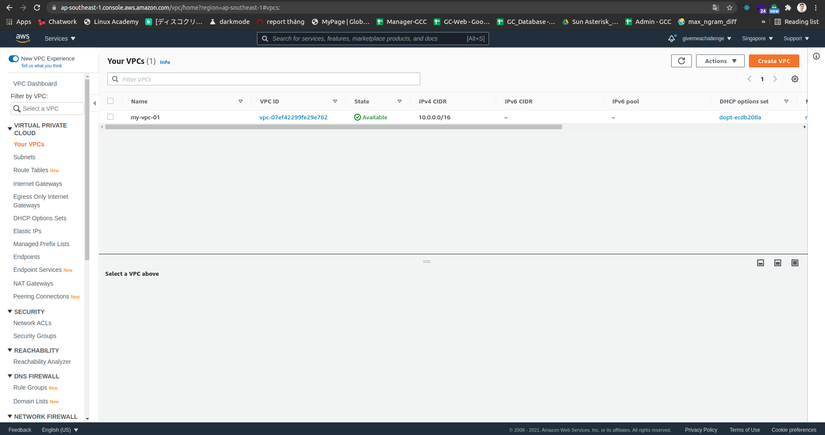Image resolution: width=825 pixels, height=435 pixels.
Task: Show more bookmarks chevron
Action: (763, 22)
